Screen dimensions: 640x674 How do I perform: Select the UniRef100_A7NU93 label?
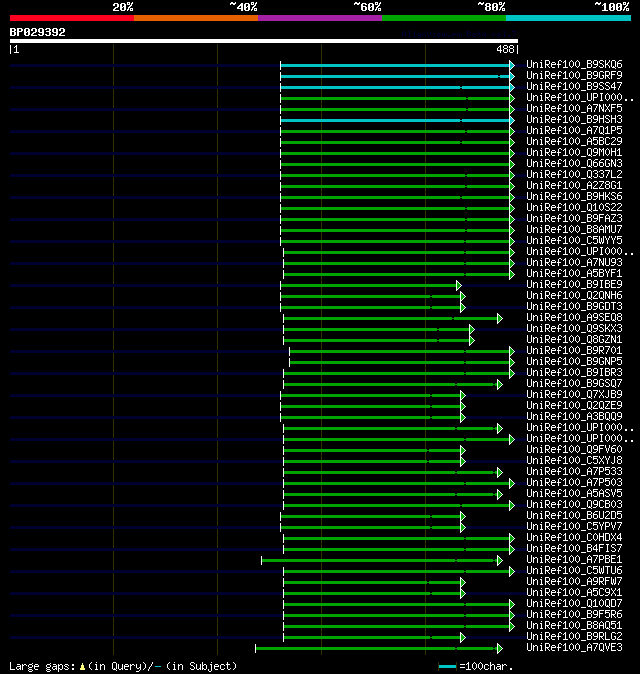[x=574, y=263]
